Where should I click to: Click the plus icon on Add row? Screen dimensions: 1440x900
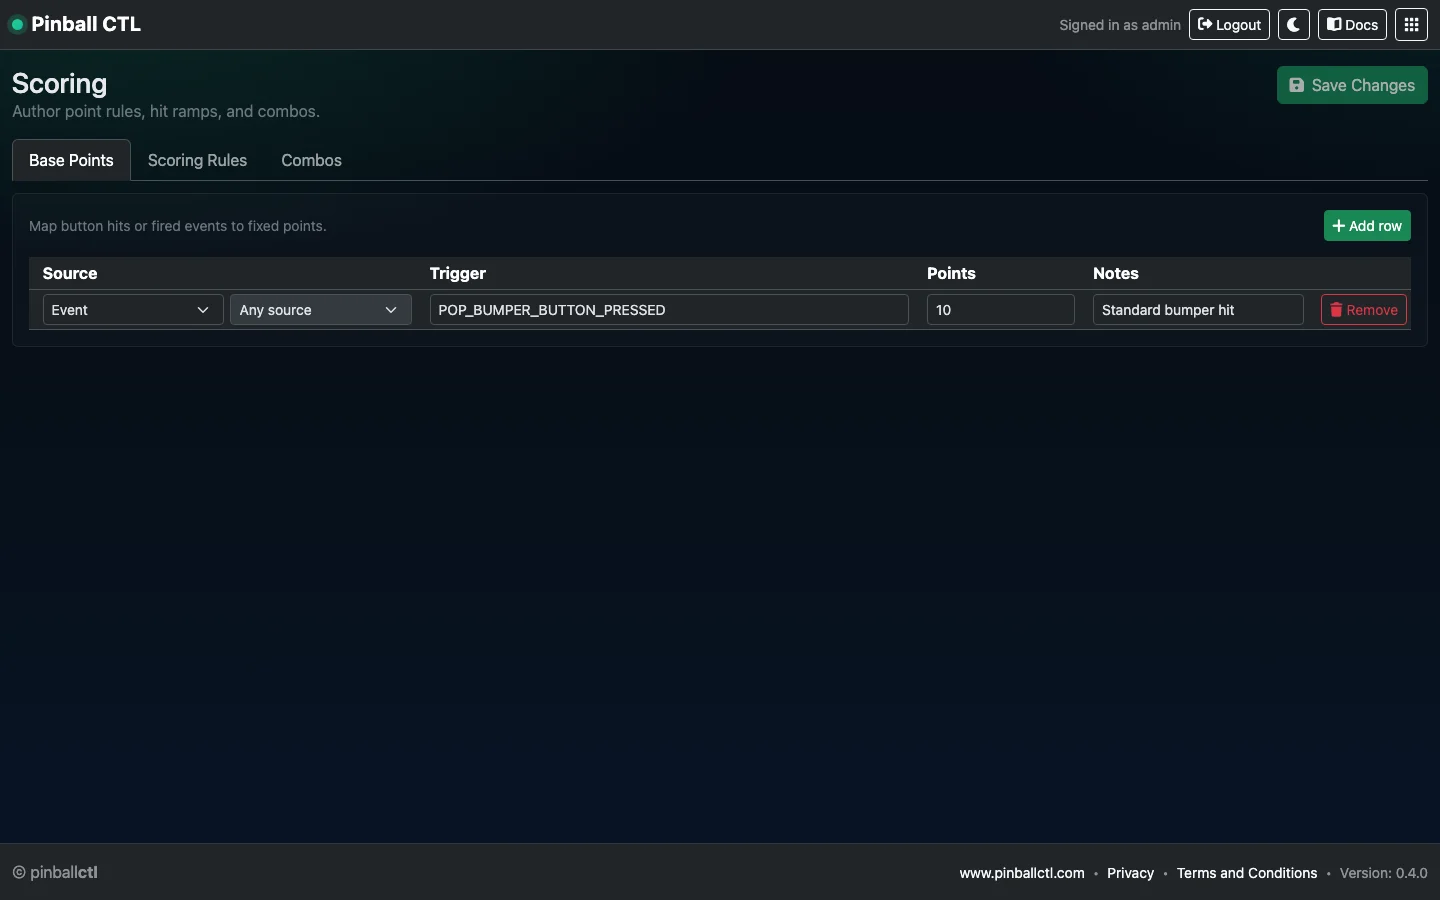1339,226
